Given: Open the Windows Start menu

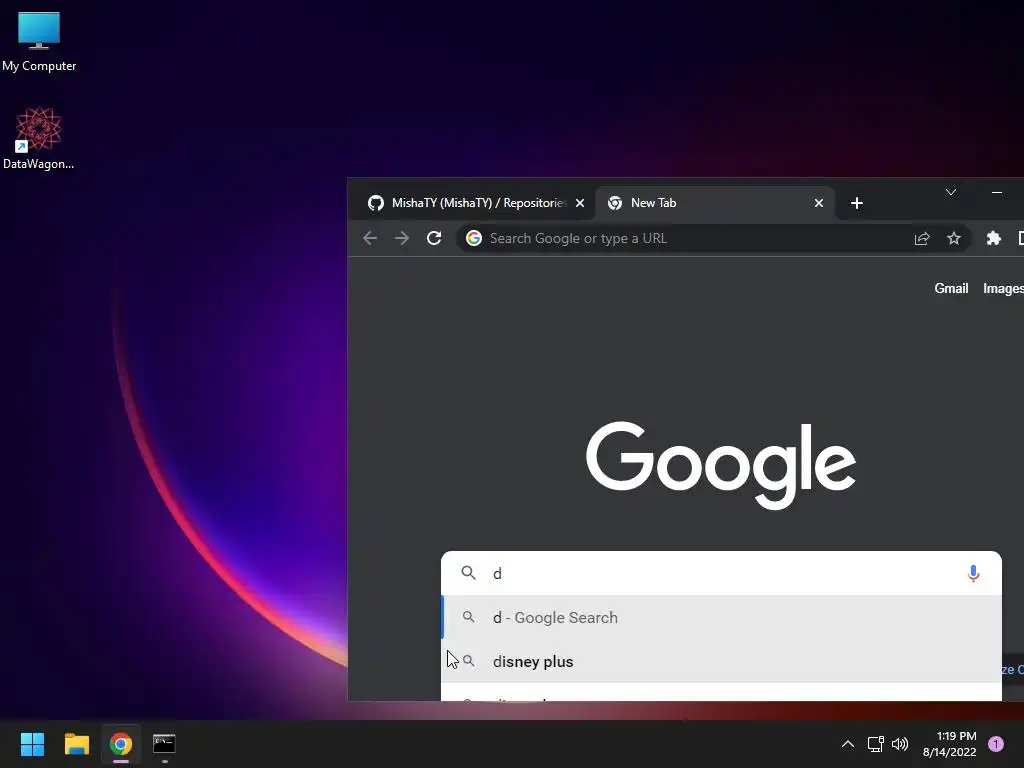Looking at the screenshot, I should tap(32, 744).
